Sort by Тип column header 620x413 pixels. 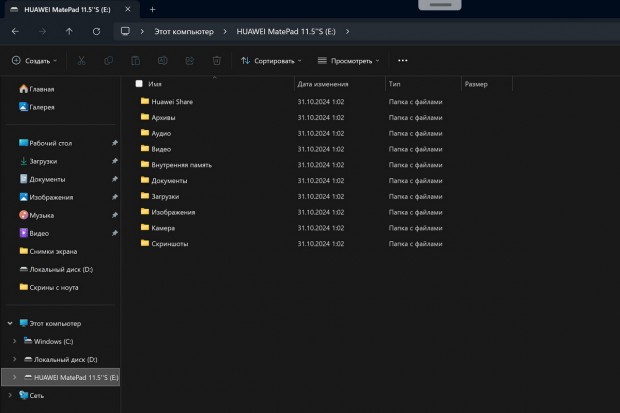pos(394,84)
